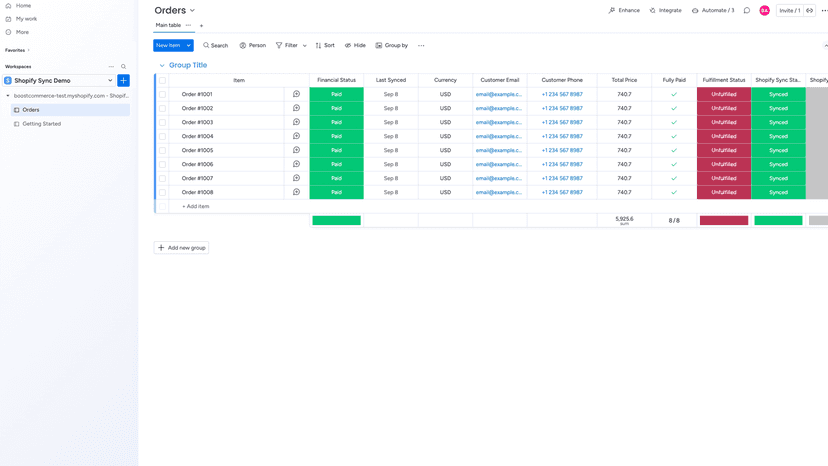Open the conversation icon for Order #1002
The width and height of the screenshot is (828, 466).
click(x=296, y=108)
